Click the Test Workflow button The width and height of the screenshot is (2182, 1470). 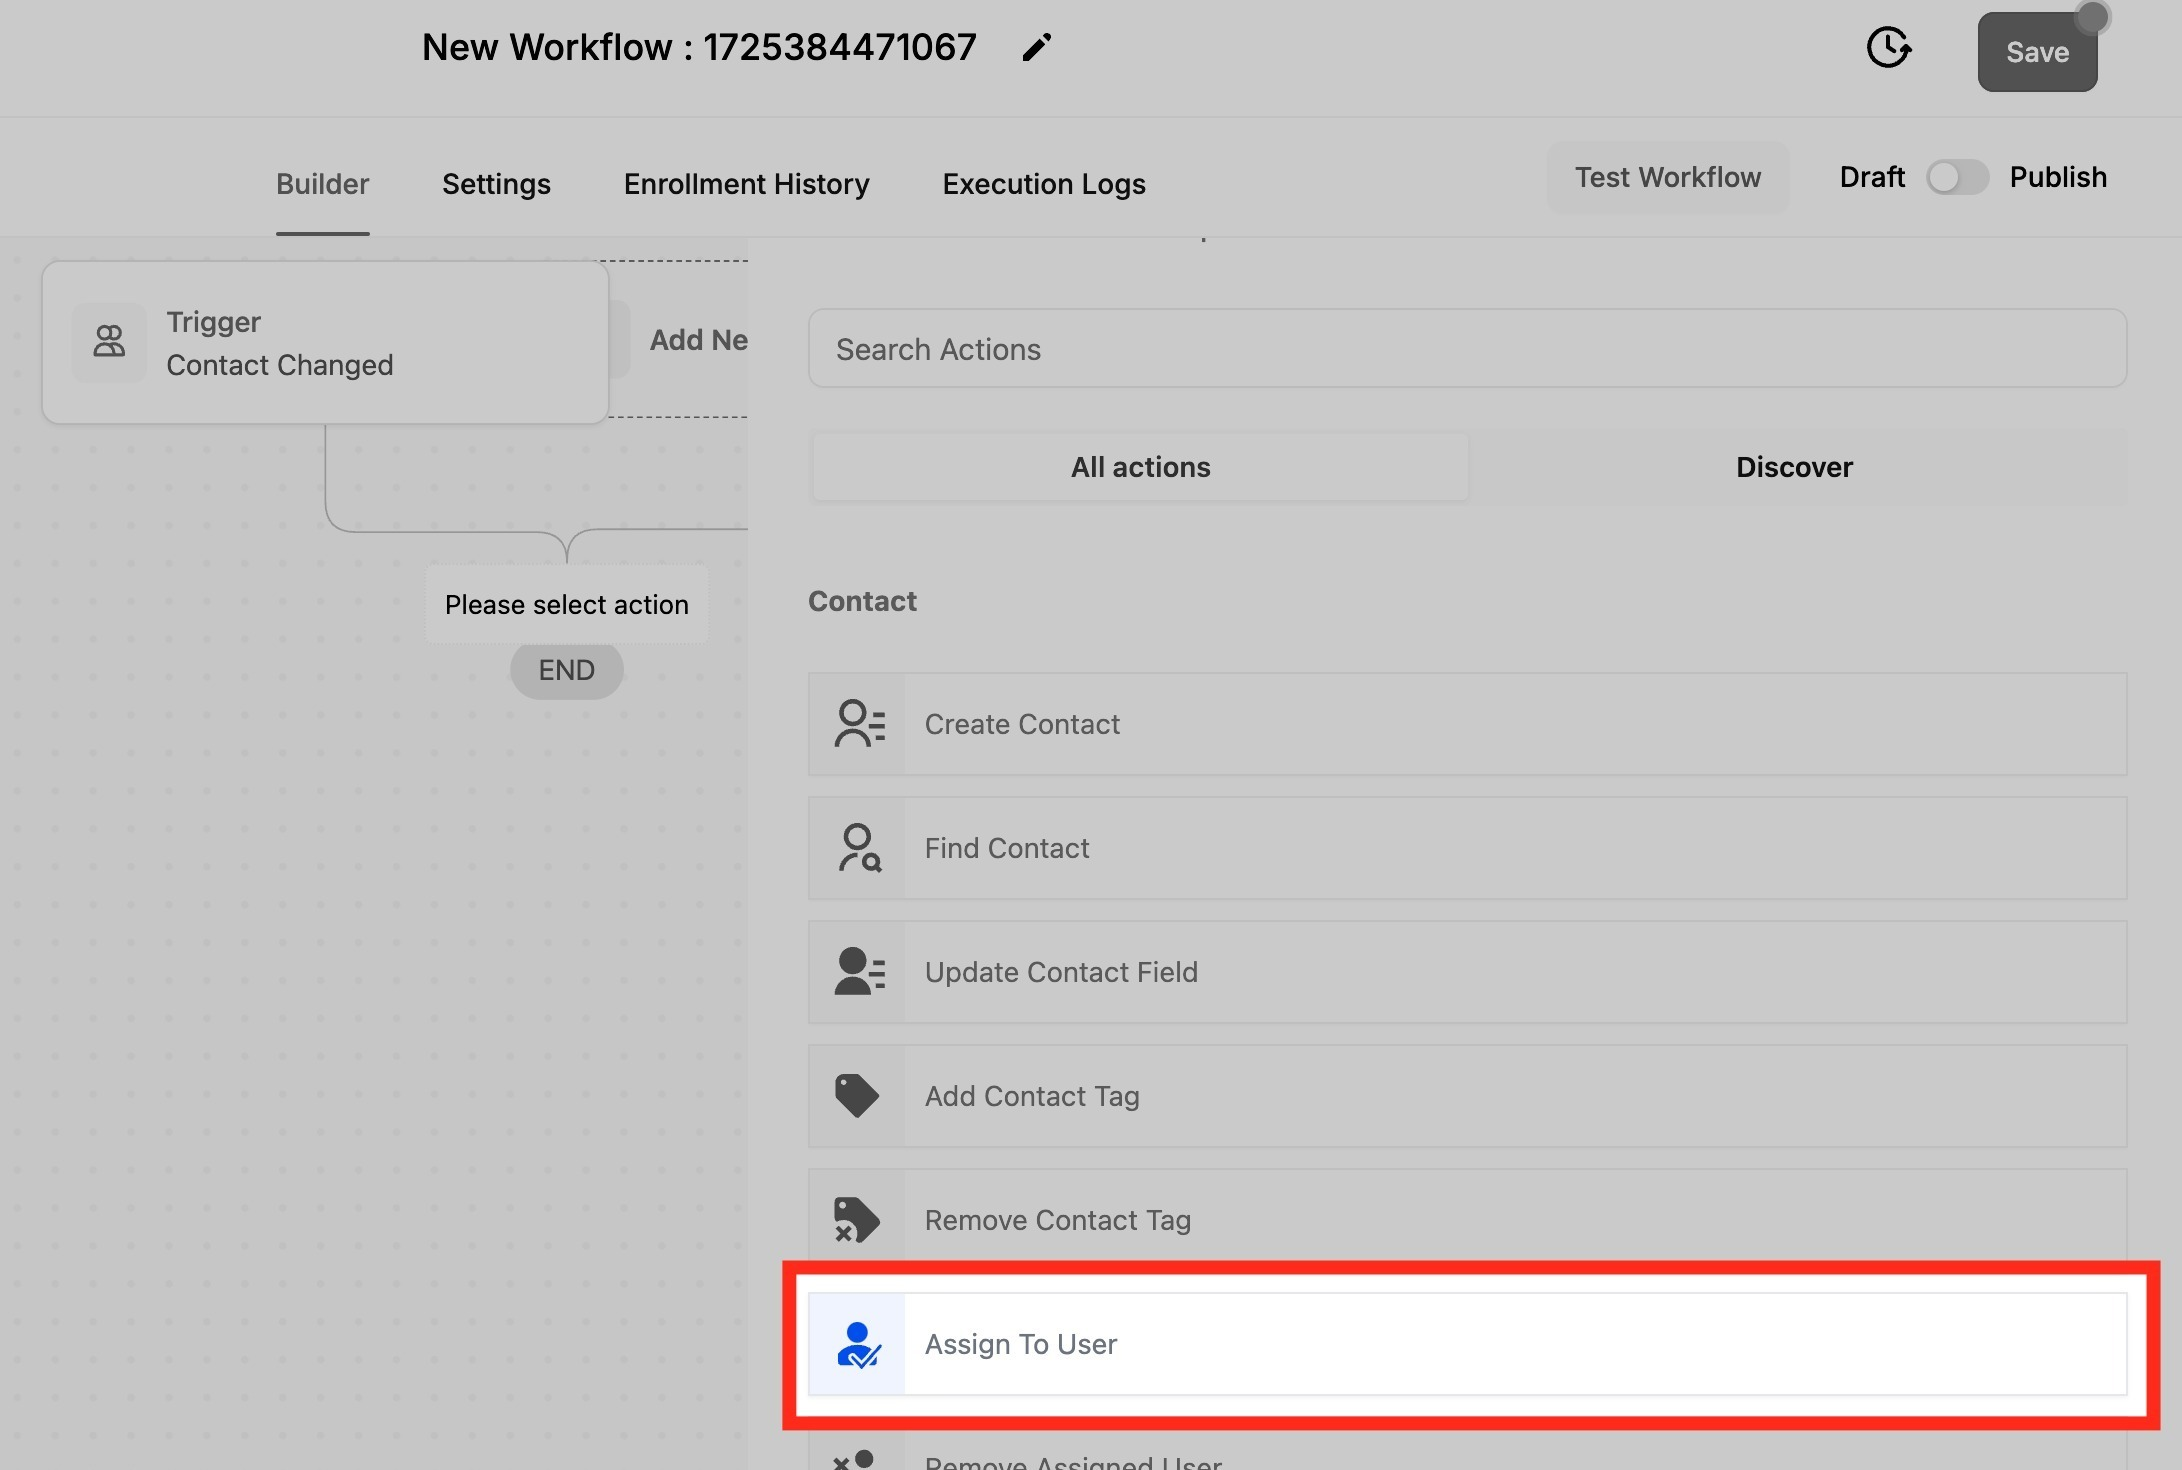click(x=1667, y=178)
